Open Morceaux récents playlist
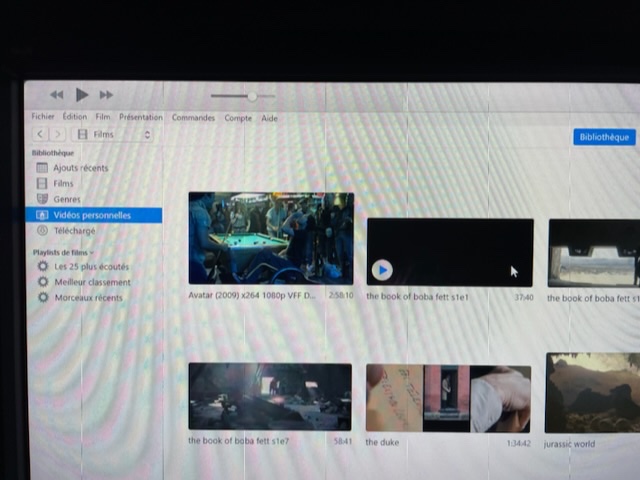This screenshot has width=640, height=480. [x=89, y=298]
